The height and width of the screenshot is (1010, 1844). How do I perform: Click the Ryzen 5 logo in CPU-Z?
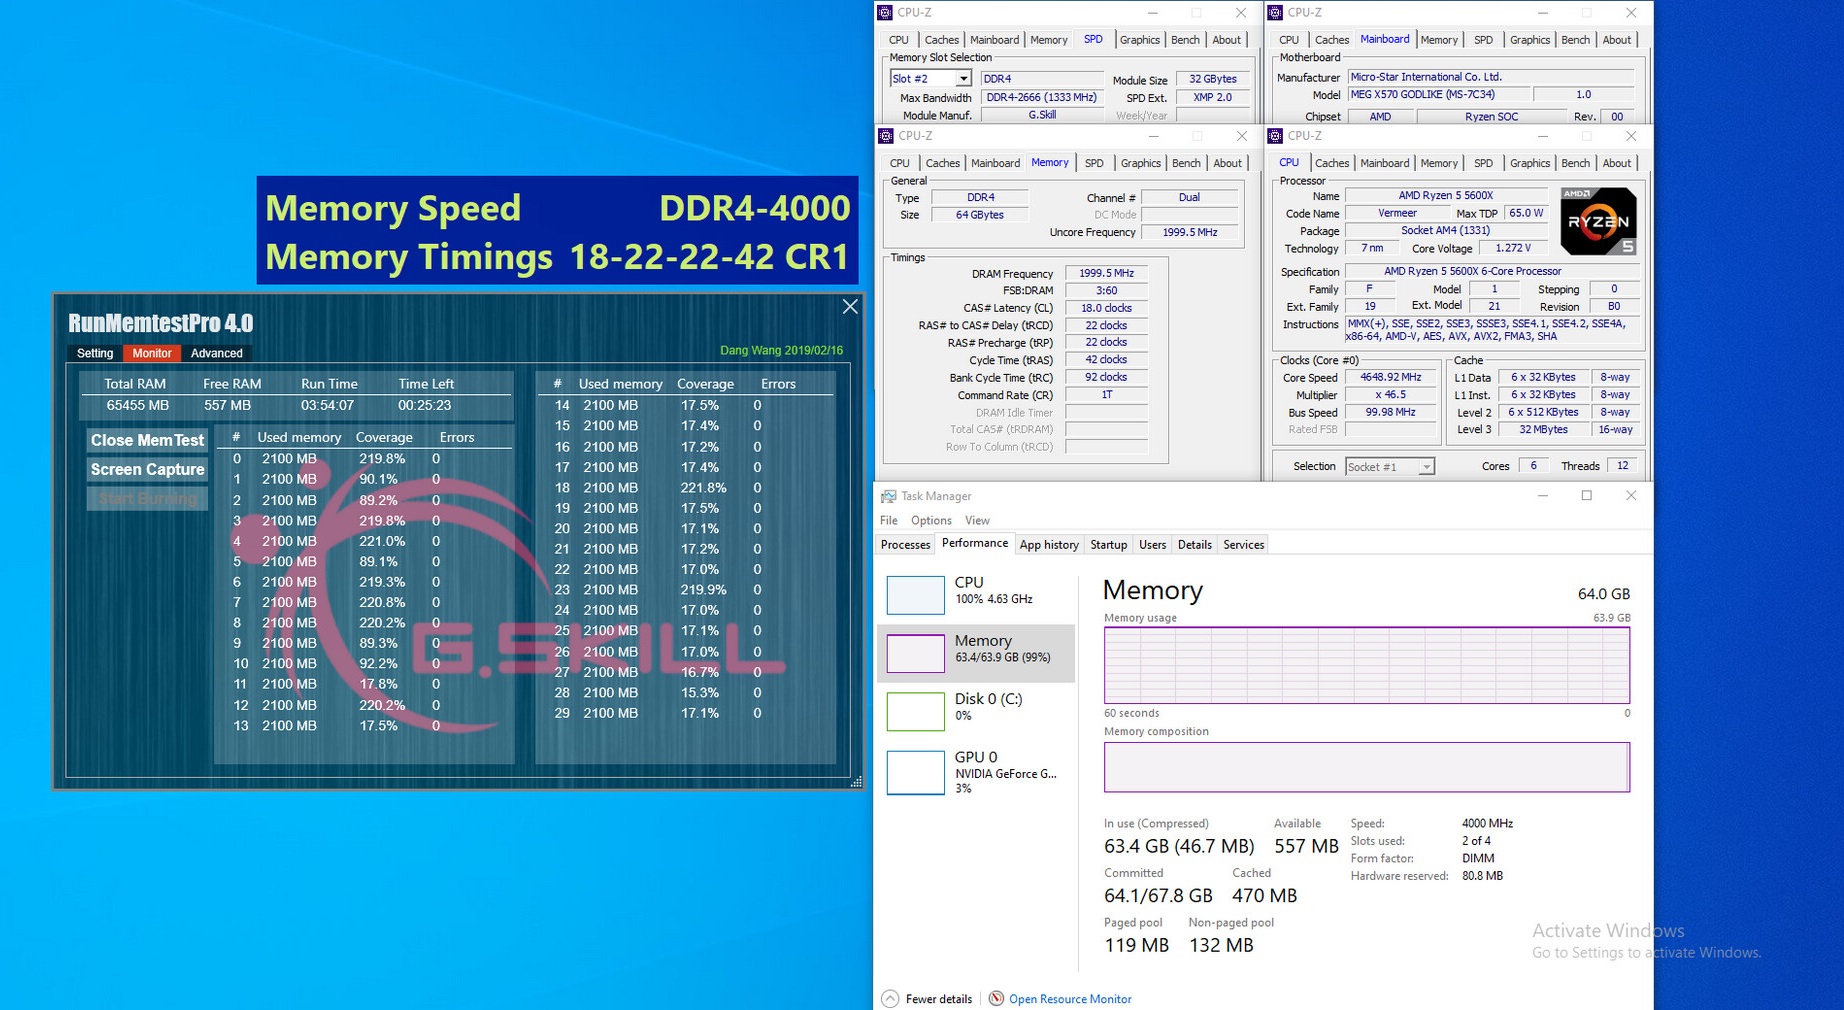coord(1598,221)
